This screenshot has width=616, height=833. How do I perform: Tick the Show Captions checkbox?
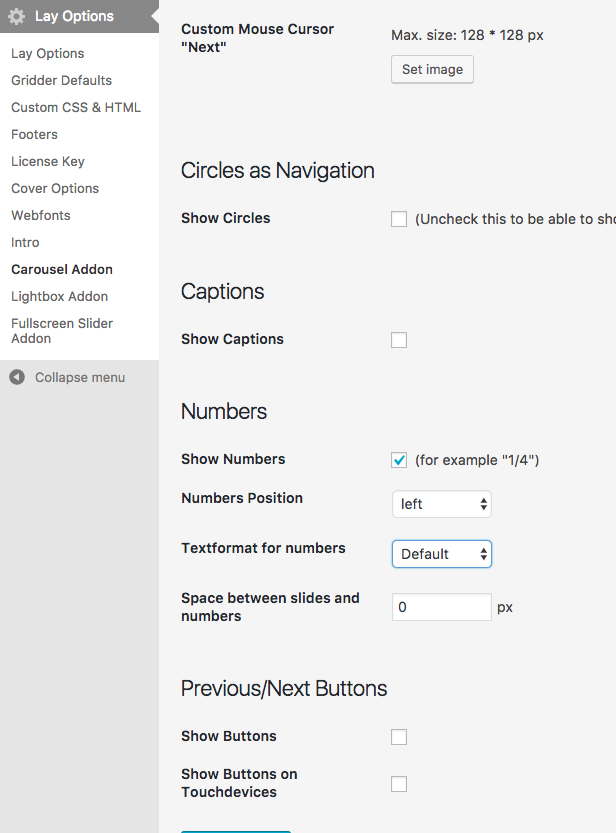tap(399, 340)
